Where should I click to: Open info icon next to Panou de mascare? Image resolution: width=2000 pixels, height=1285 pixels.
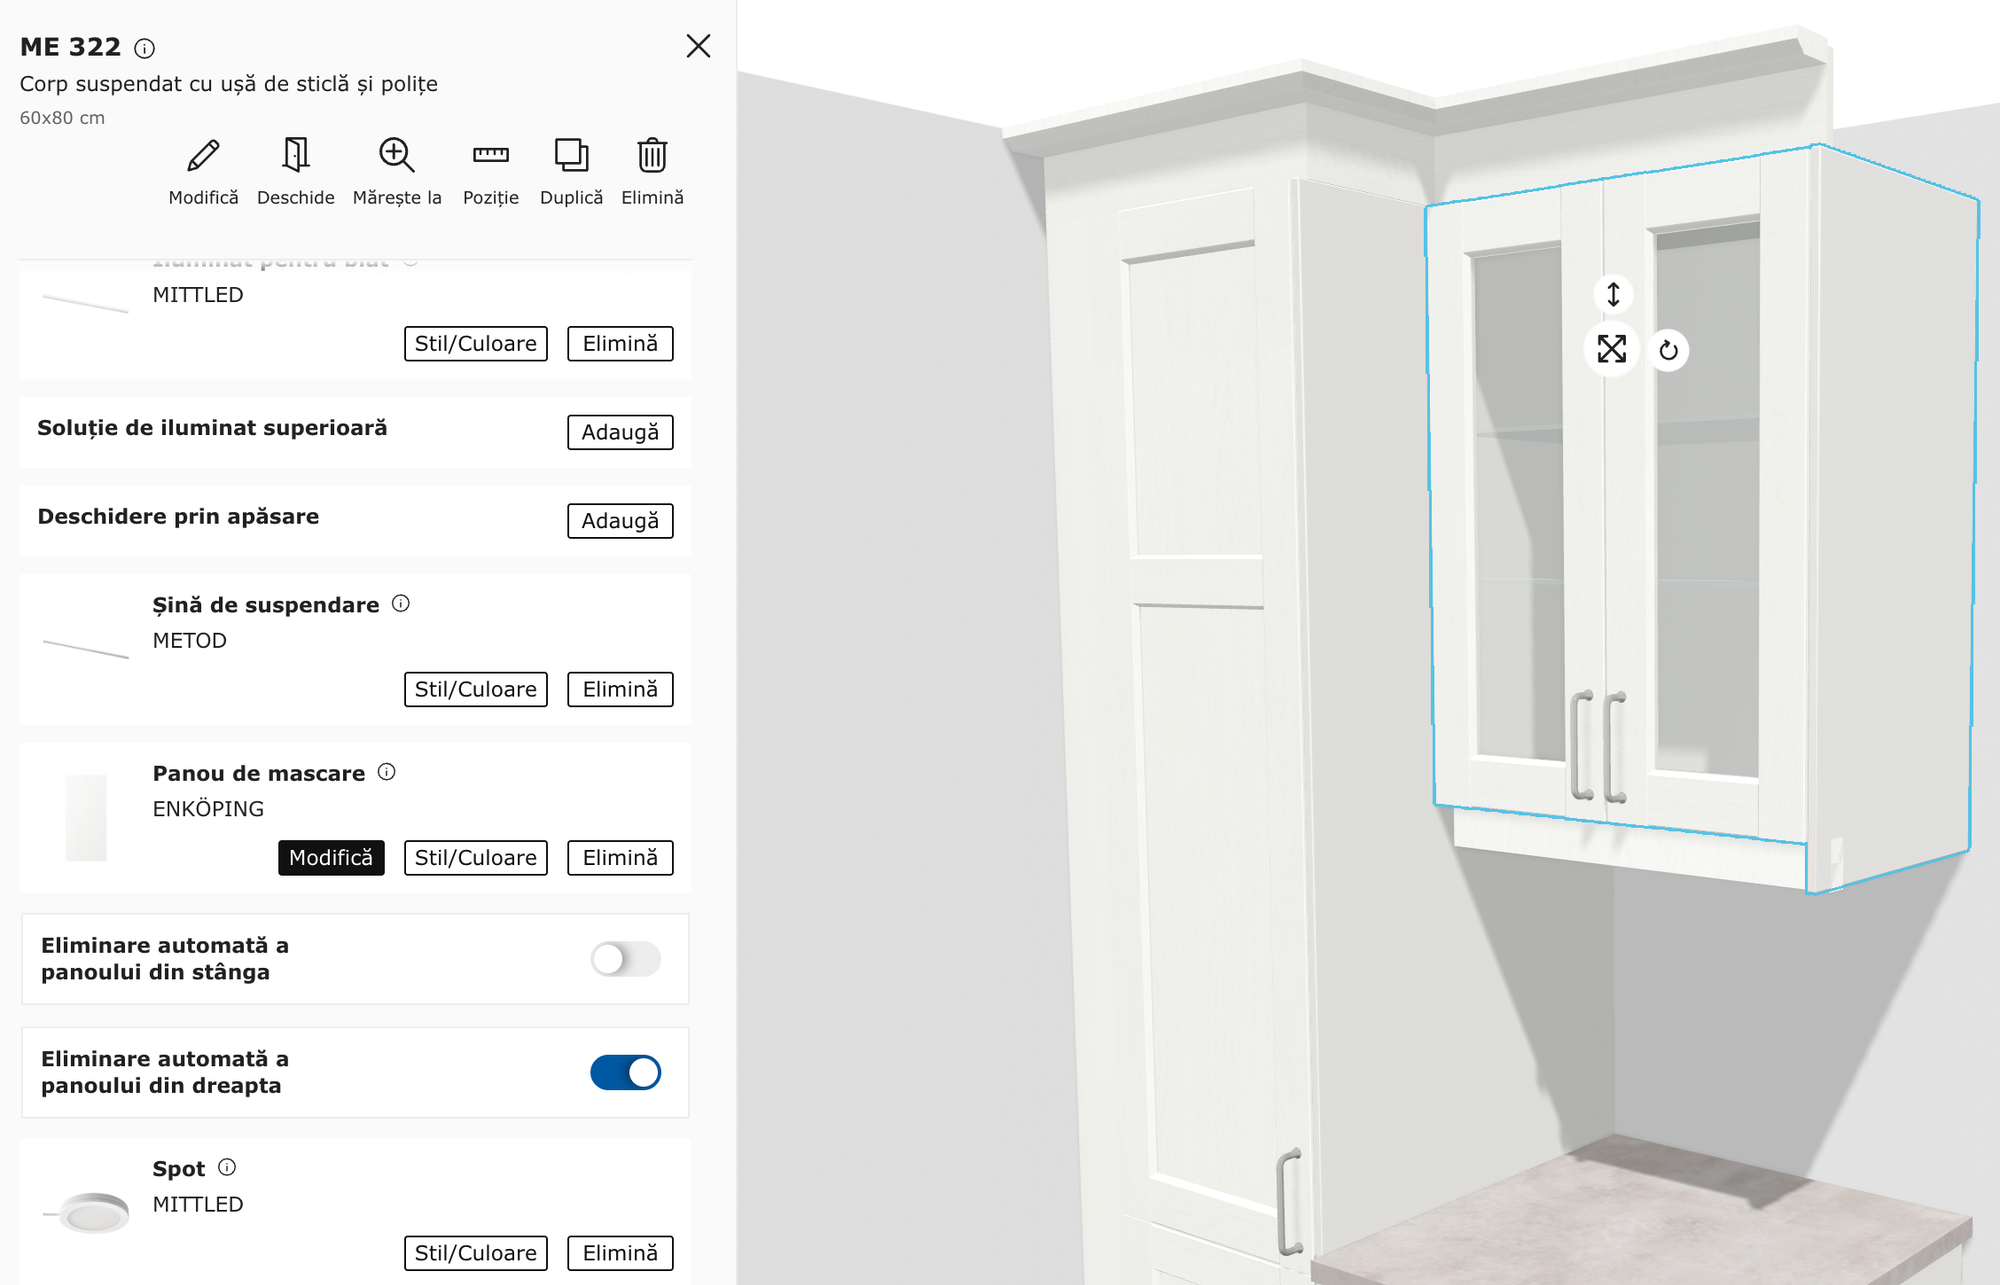[x=387, y=772]
